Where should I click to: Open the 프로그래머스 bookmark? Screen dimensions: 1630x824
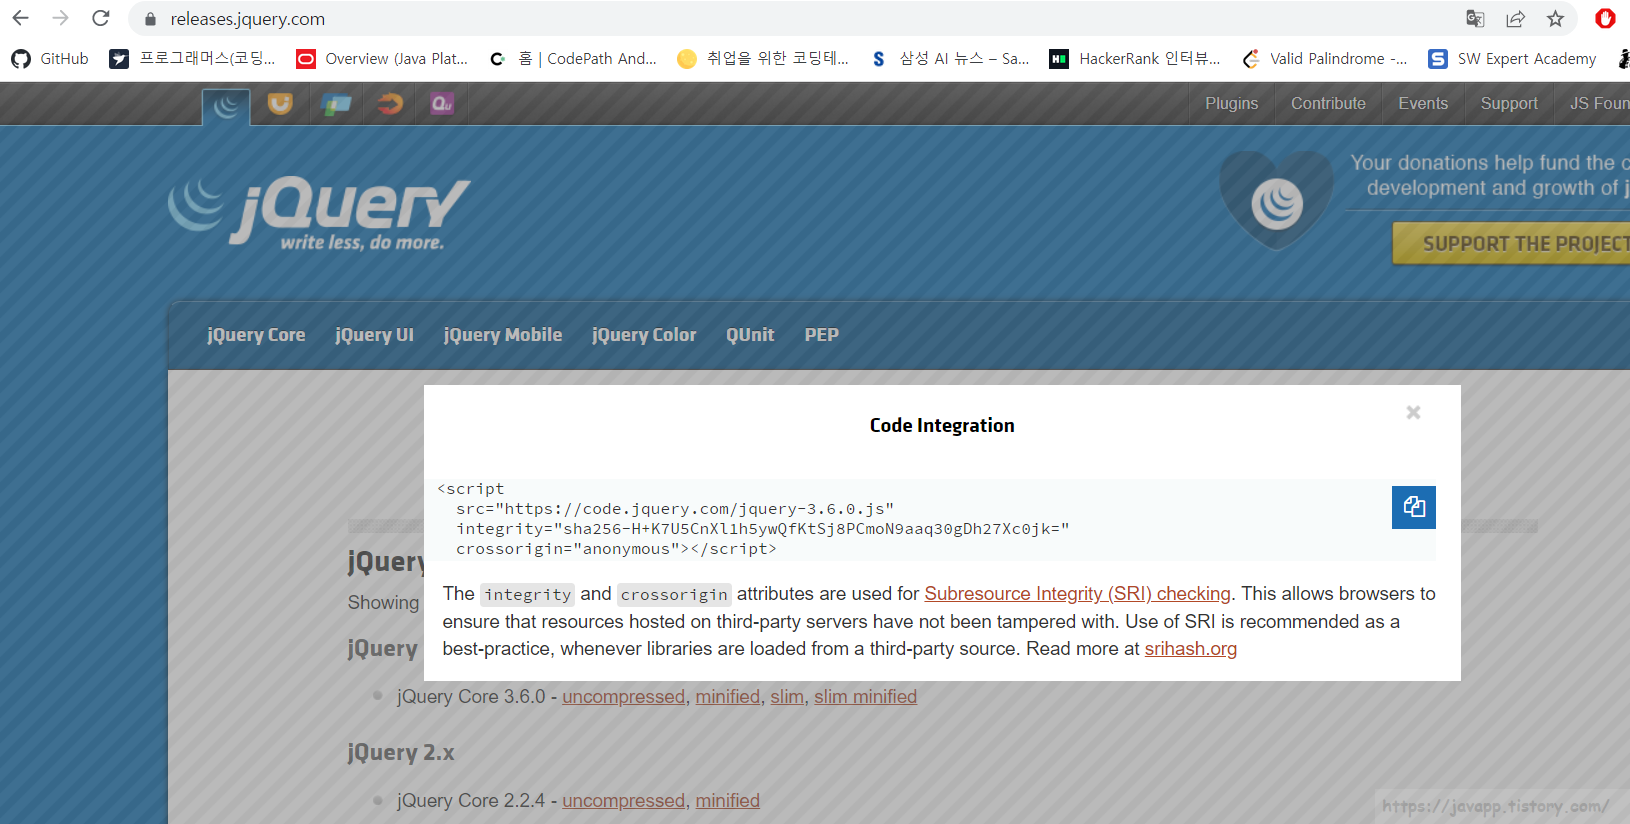click(192, 59)
